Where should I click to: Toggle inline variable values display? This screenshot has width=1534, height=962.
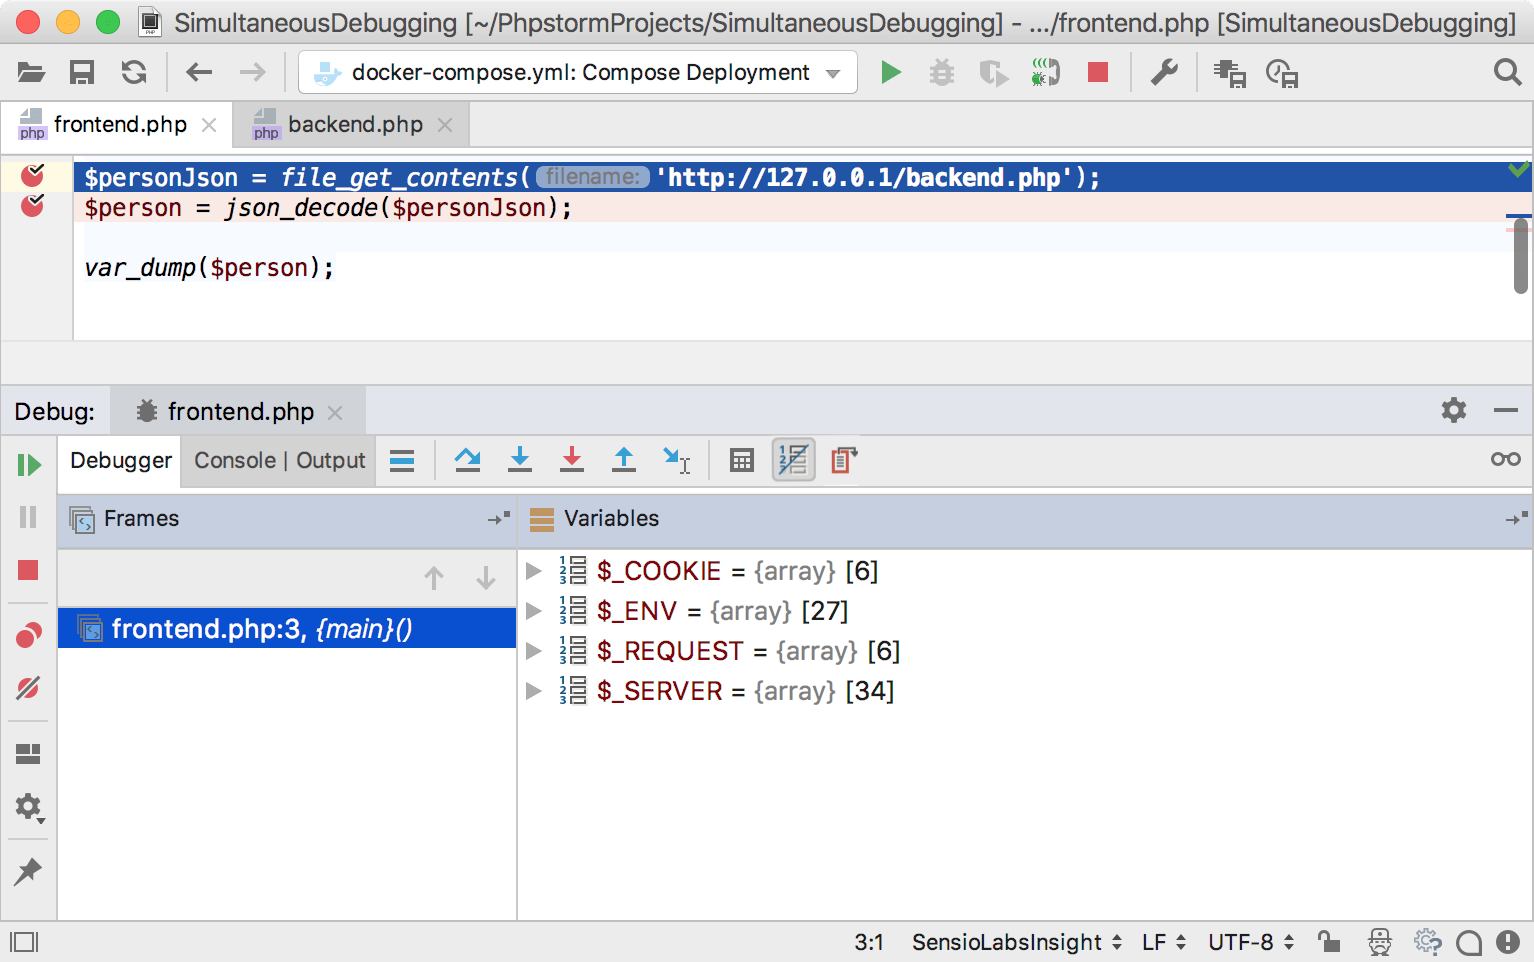[x=793, y=460]
